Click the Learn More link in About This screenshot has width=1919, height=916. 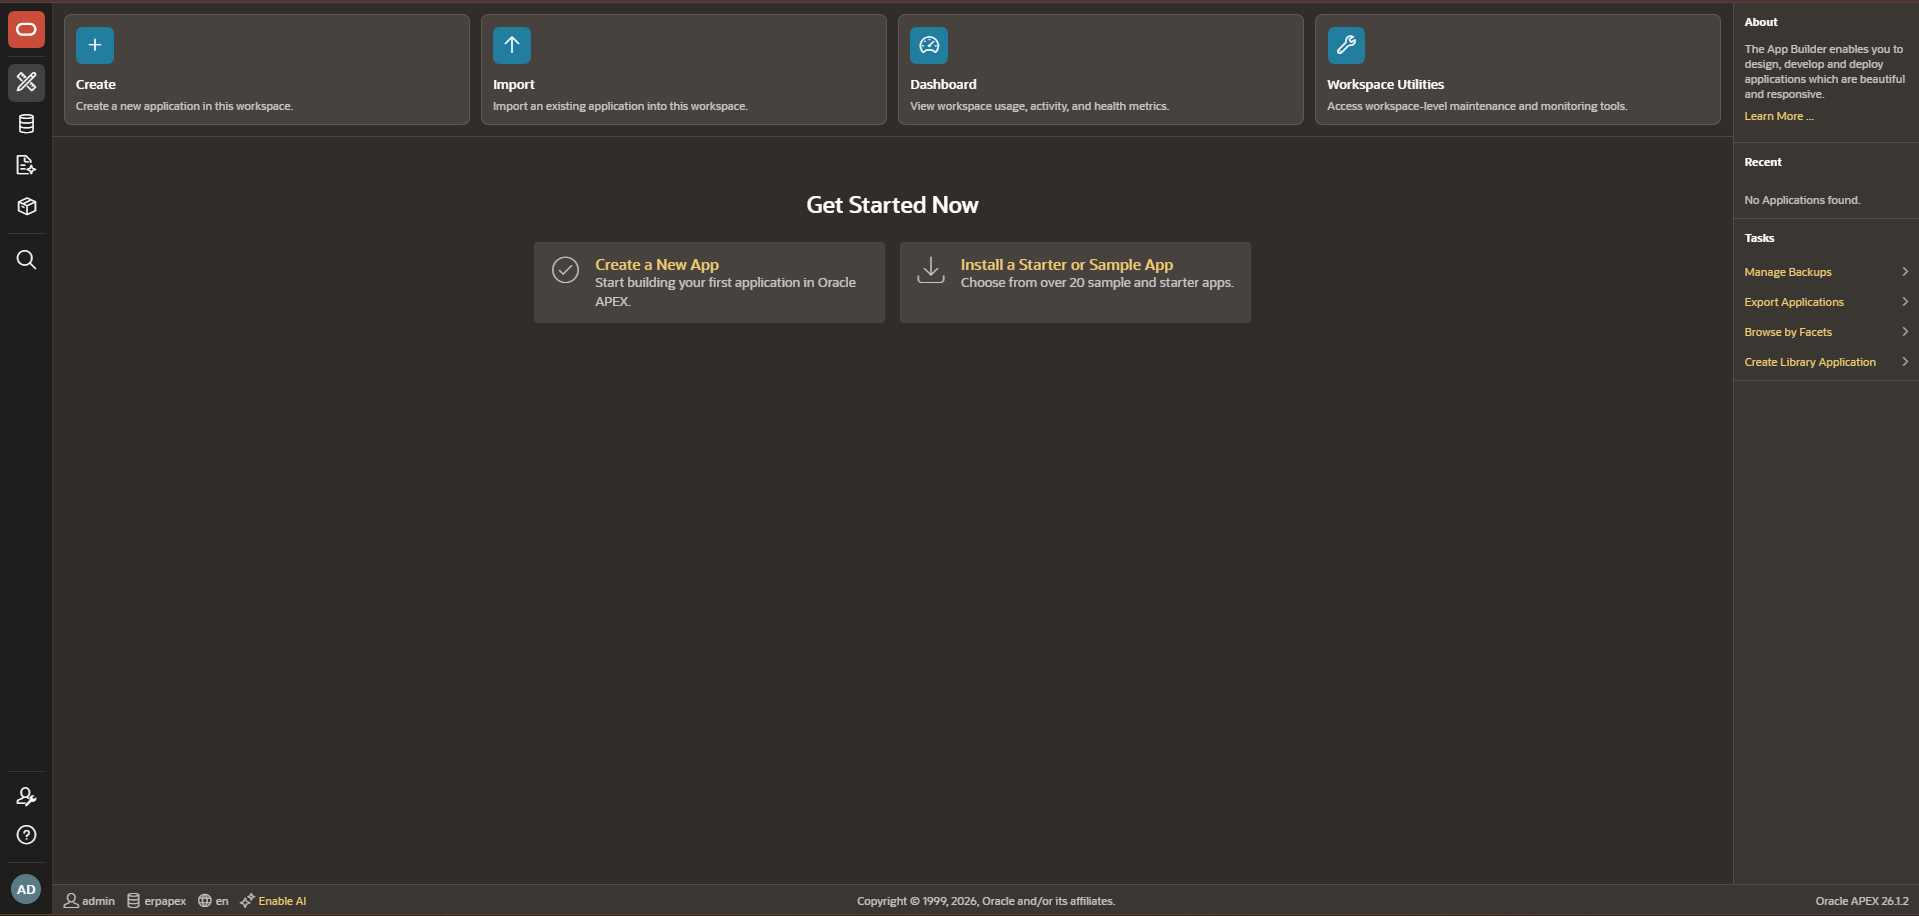pos(1778,117)
